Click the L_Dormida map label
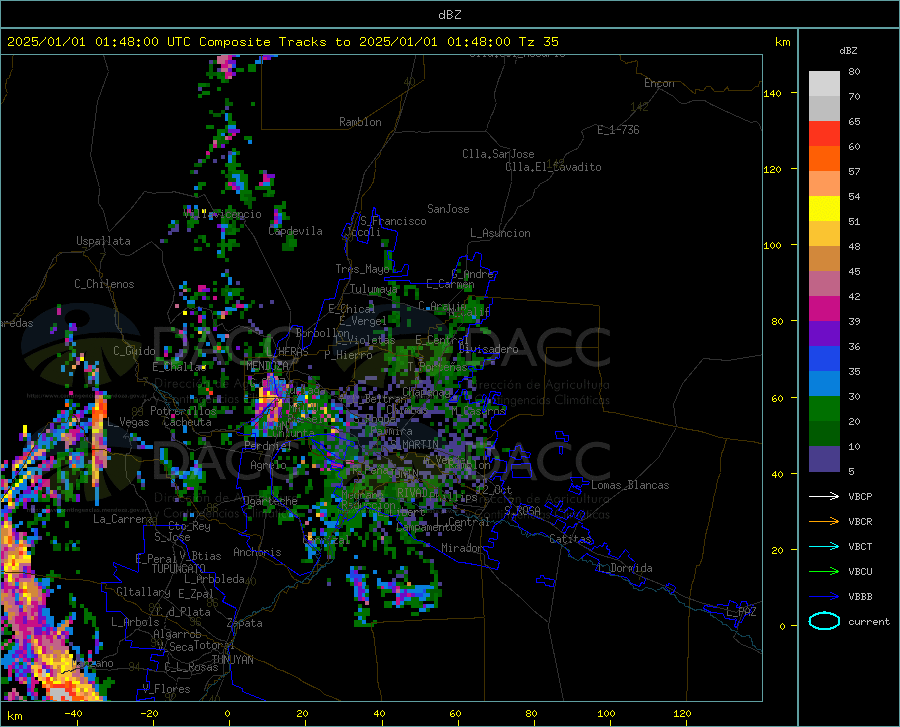Image resolution: width=900 pixels, height=727 pixels. [x=625, y=568]
